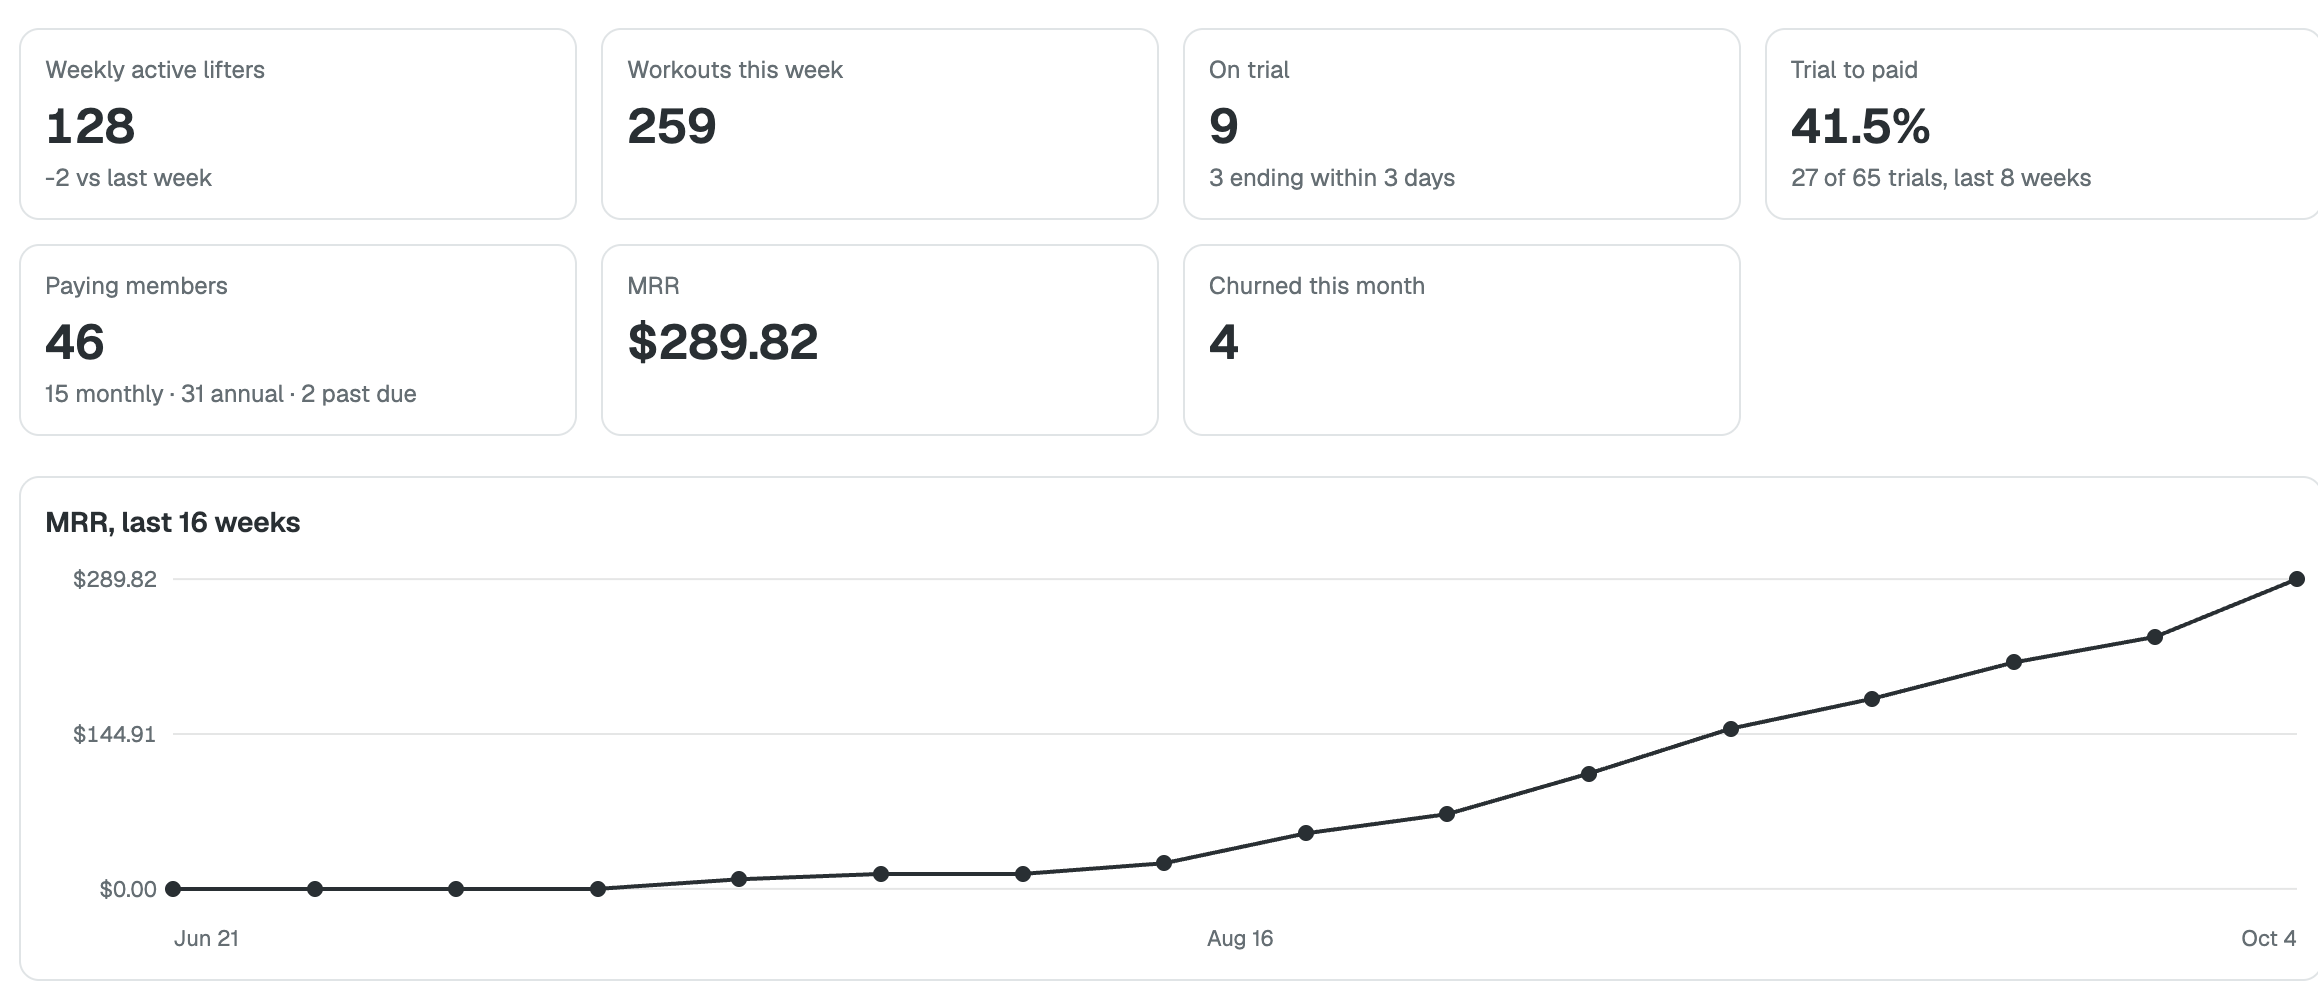
Task: Click "27 of 65 trials, last 8 weeks"
Action: point(1941,178)
